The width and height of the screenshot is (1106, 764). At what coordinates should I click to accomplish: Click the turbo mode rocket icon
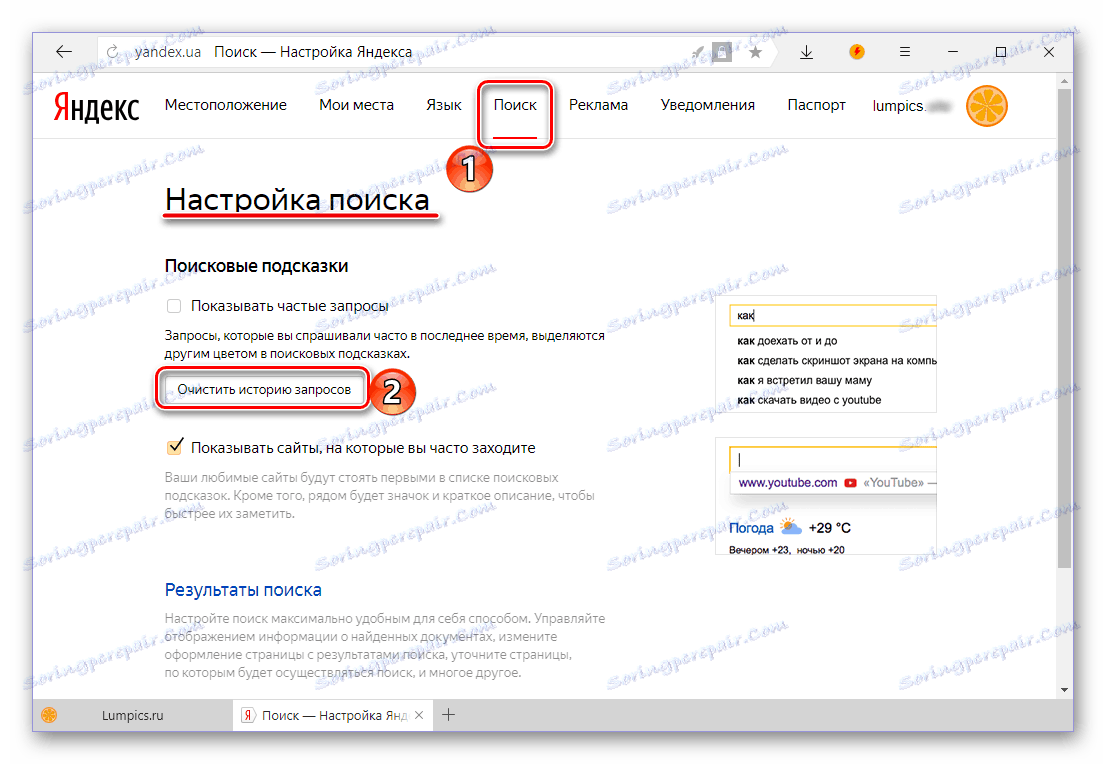click(698, 51)
